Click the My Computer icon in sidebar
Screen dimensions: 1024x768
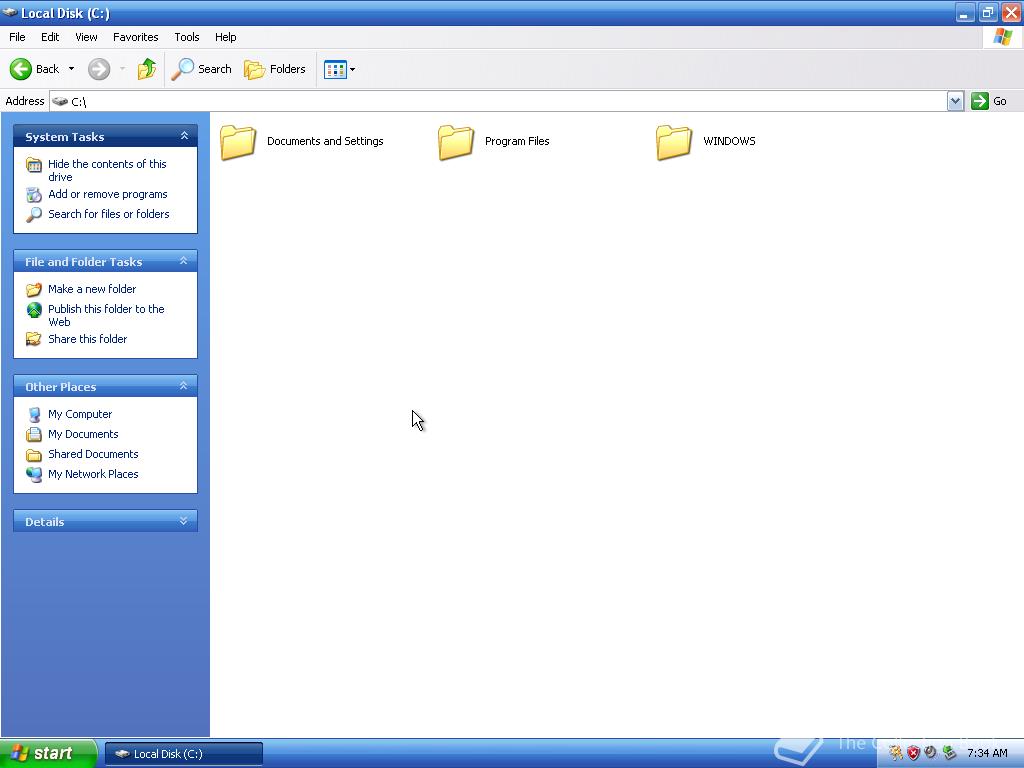[34, 415]
